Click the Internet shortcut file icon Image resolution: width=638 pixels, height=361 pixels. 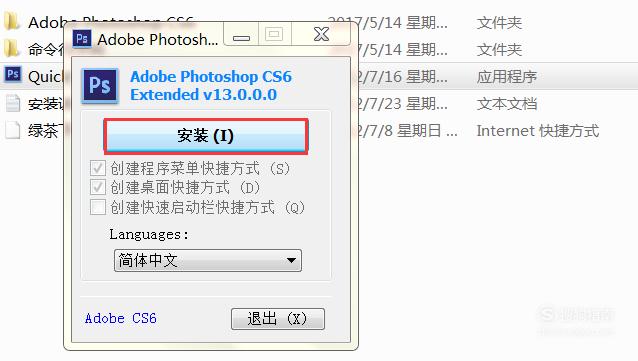(x=13, y=130)
